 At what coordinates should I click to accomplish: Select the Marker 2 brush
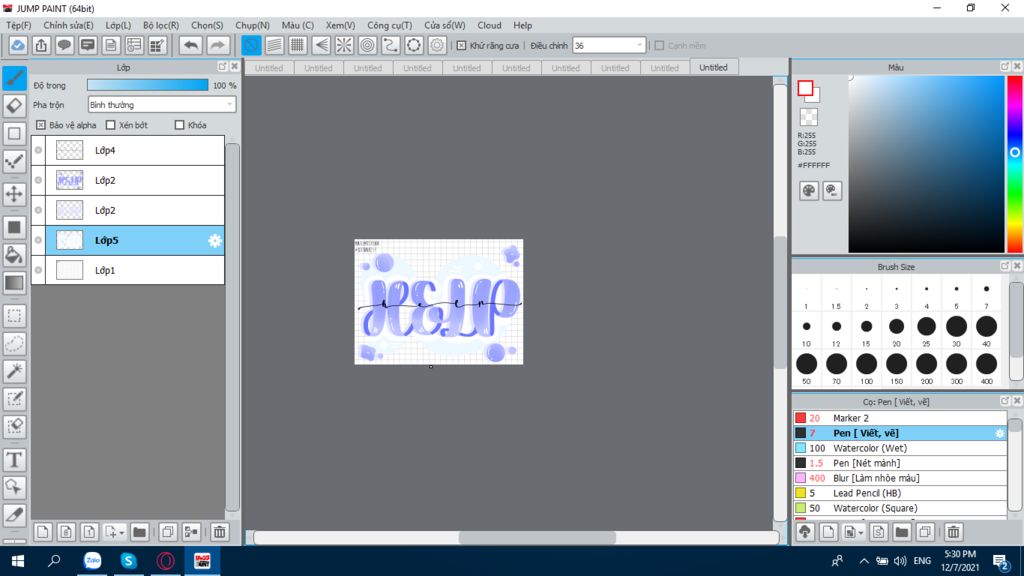pyautogui.click(x=899, y=418)
